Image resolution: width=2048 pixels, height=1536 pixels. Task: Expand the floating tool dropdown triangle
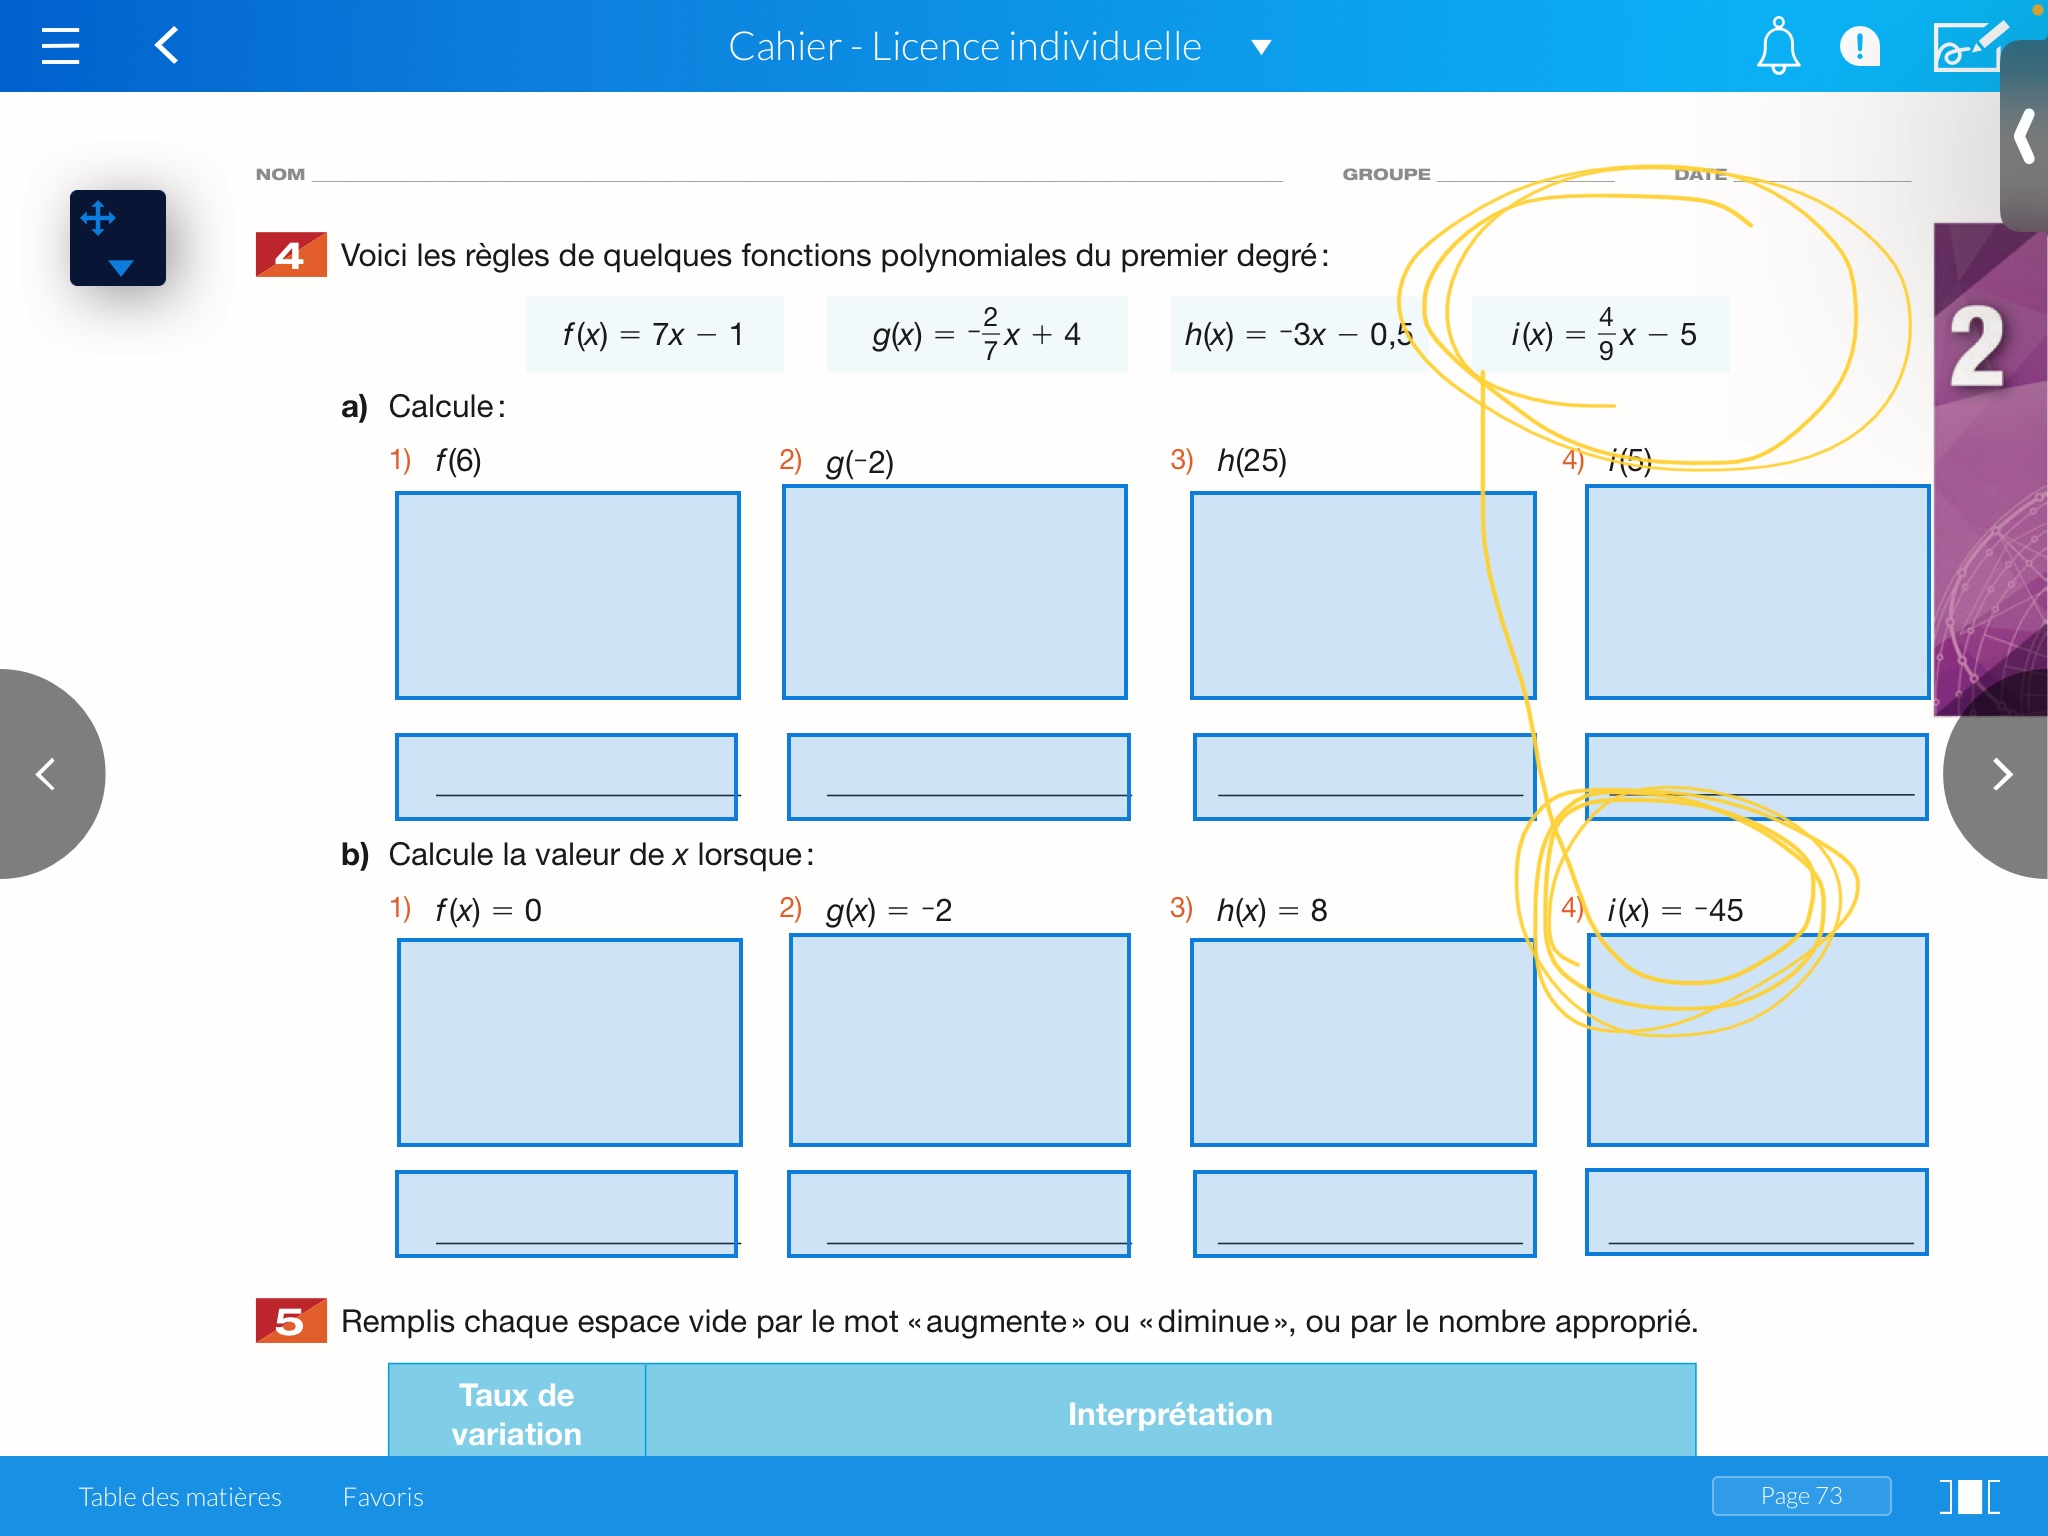pos(120,267)
